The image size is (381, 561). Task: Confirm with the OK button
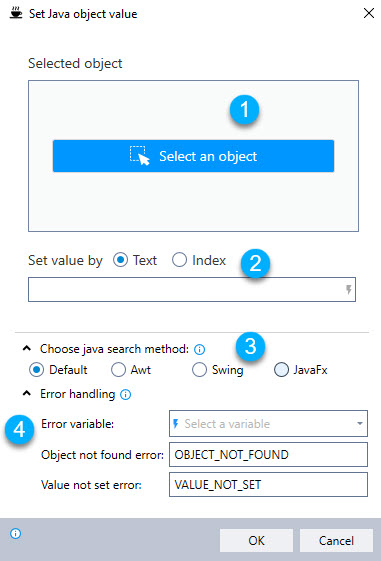tap(256, 540)
